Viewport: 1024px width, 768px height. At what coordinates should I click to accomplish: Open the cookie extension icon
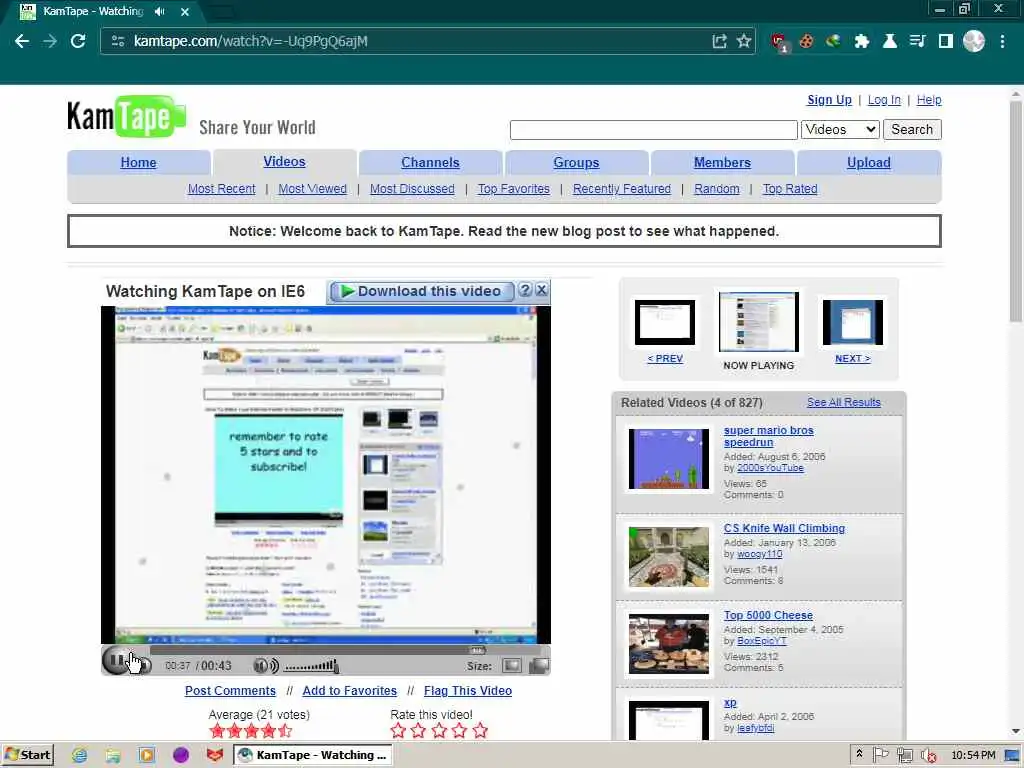click(807, 41)
